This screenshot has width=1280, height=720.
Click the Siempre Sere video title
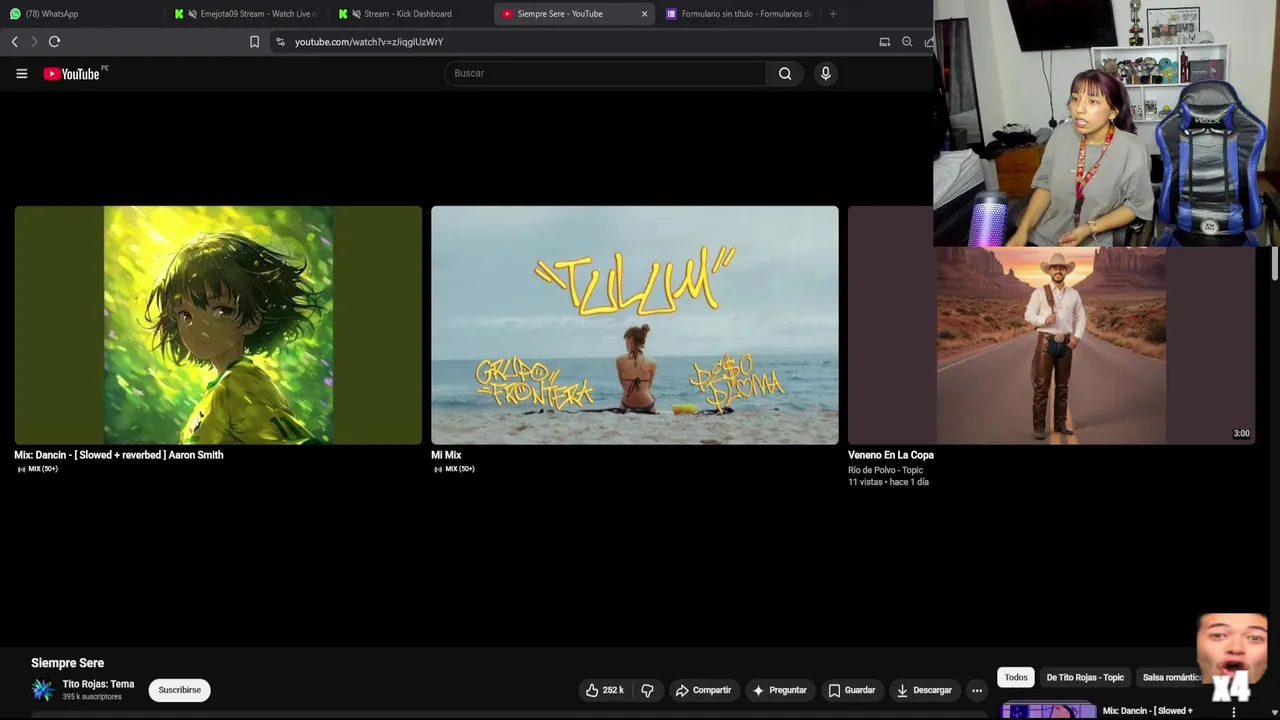[67, 663]
